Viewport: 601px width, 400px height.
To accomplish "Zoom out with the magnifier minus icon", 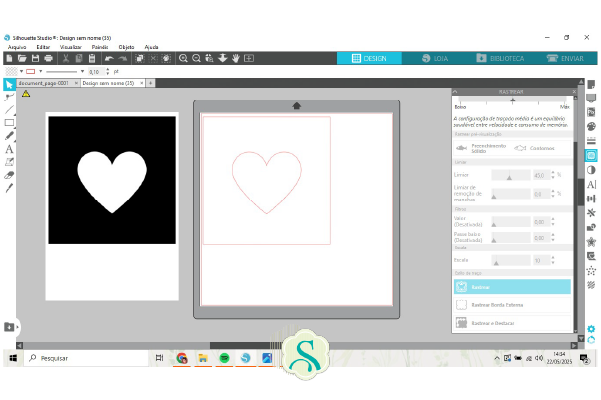I will [196, 58].
